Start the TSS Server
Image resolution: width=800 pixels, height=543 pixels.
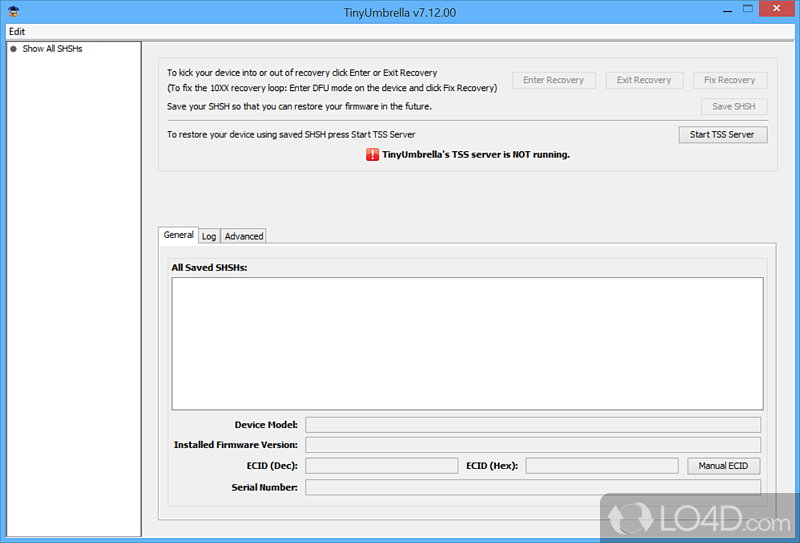[722, 135]
